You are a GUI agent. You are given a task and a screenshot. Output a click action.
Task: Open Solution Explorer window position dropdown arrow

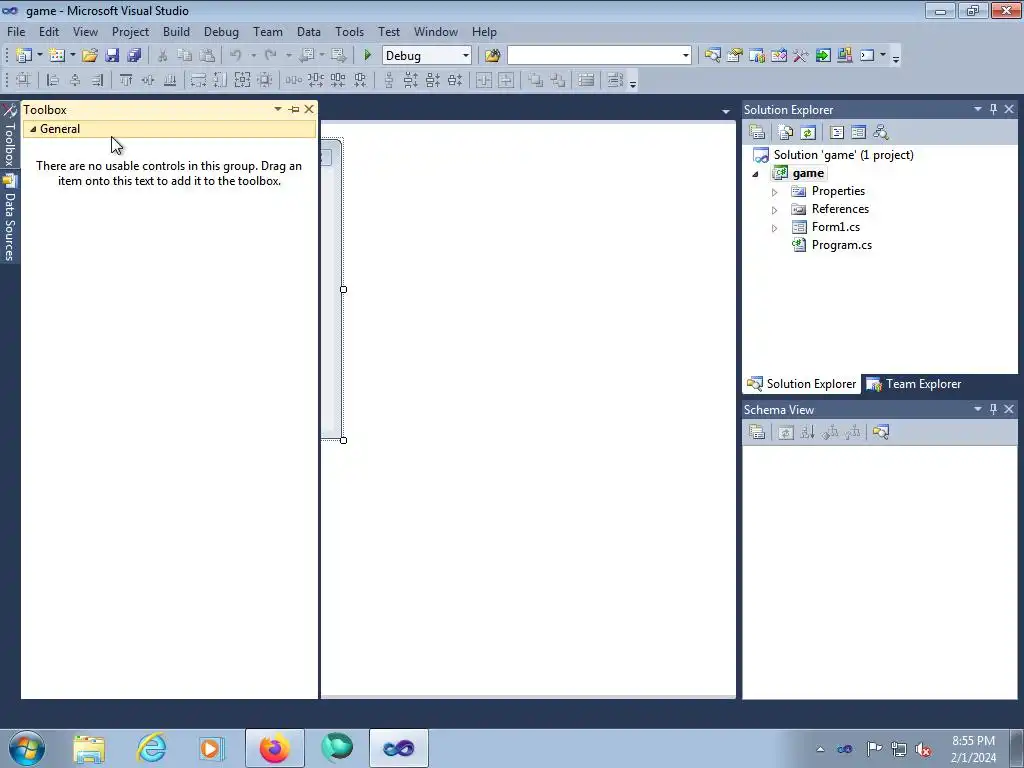(x=978, y=109)
